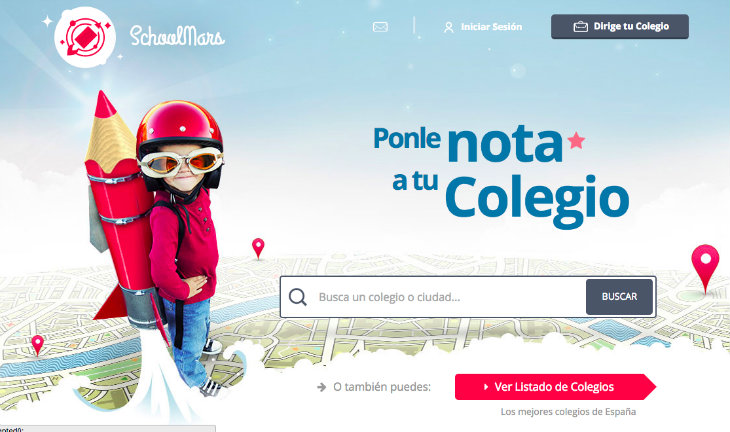The image size is (730, 432).
Task: Click the SchoolMars script wordmark
Action: click(177, 36)
